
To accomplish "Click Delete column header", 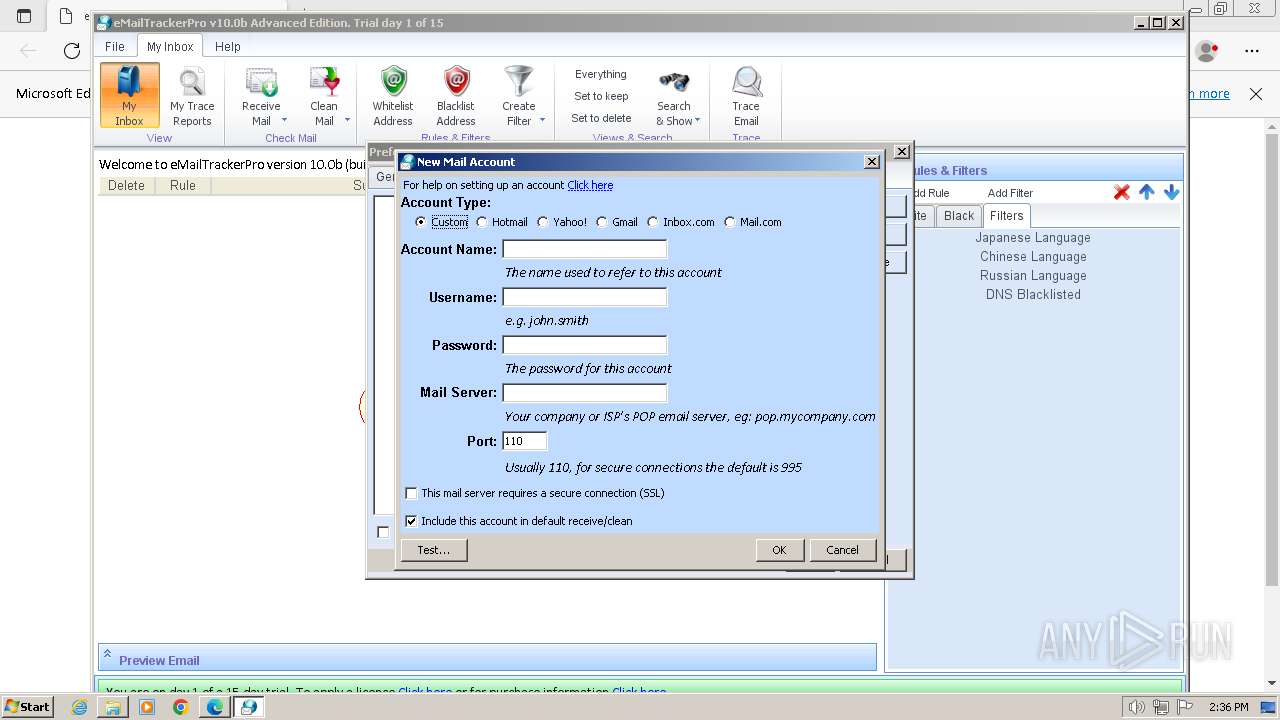I will coord(126,185).
